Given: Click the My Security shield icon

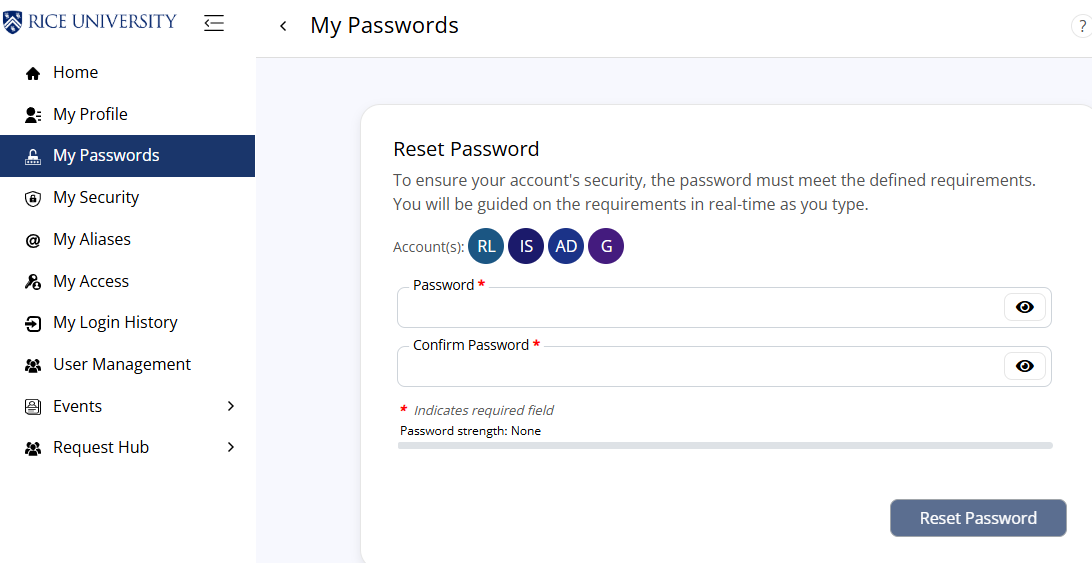Looking at the screenshot, I should click(33, 198).
